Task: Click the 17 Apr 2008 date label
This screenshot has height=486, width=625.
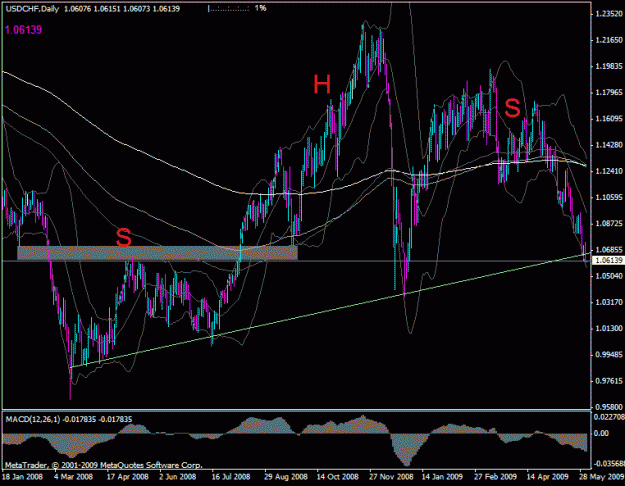Action: pyautogui.click(x=128, y=477)
